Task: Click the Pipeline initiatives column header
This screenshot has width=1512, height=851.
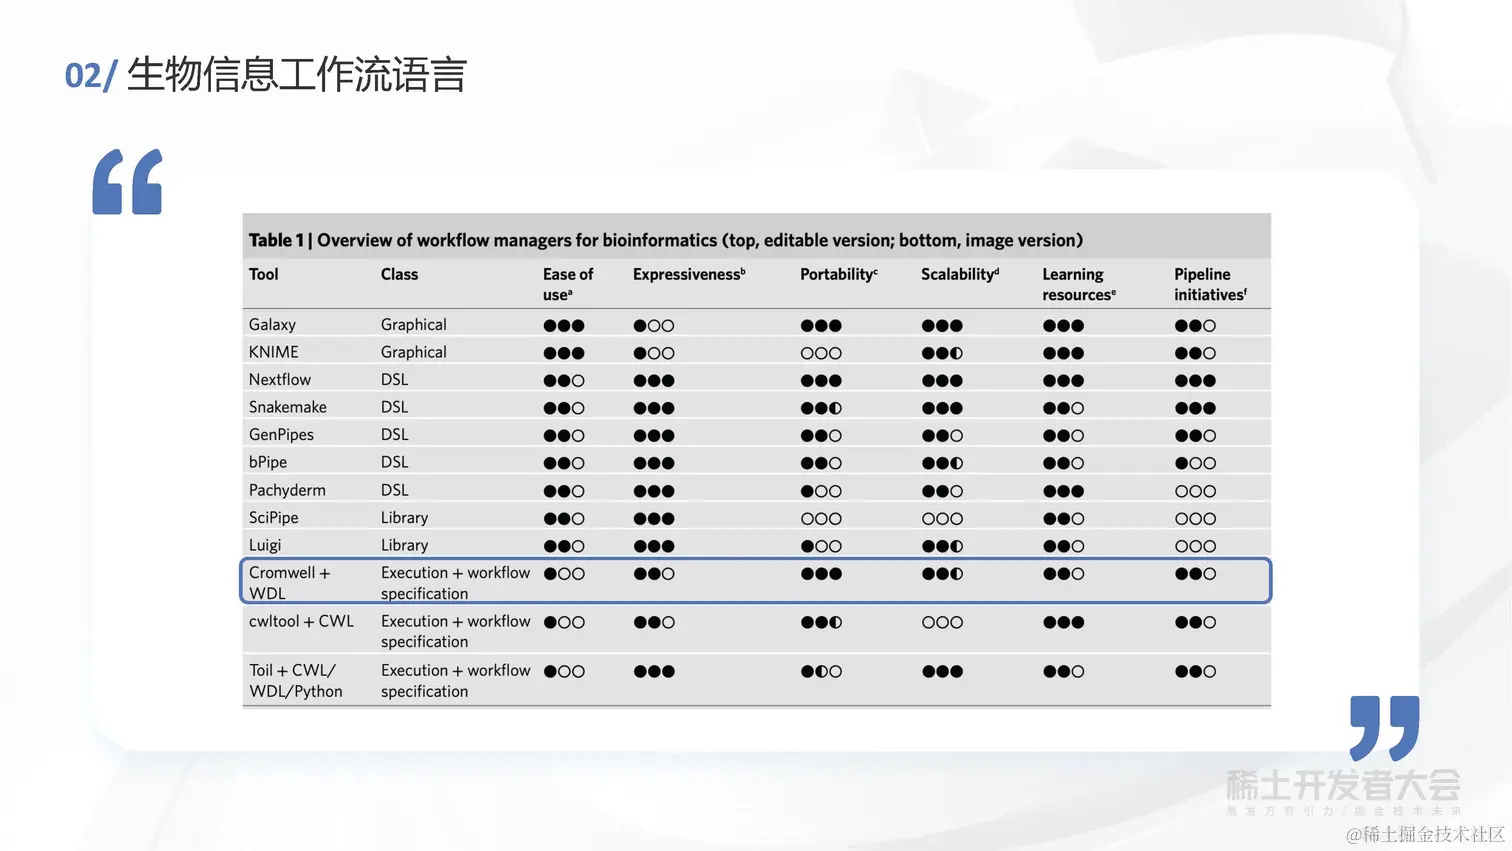Action: click(1210, 284)
